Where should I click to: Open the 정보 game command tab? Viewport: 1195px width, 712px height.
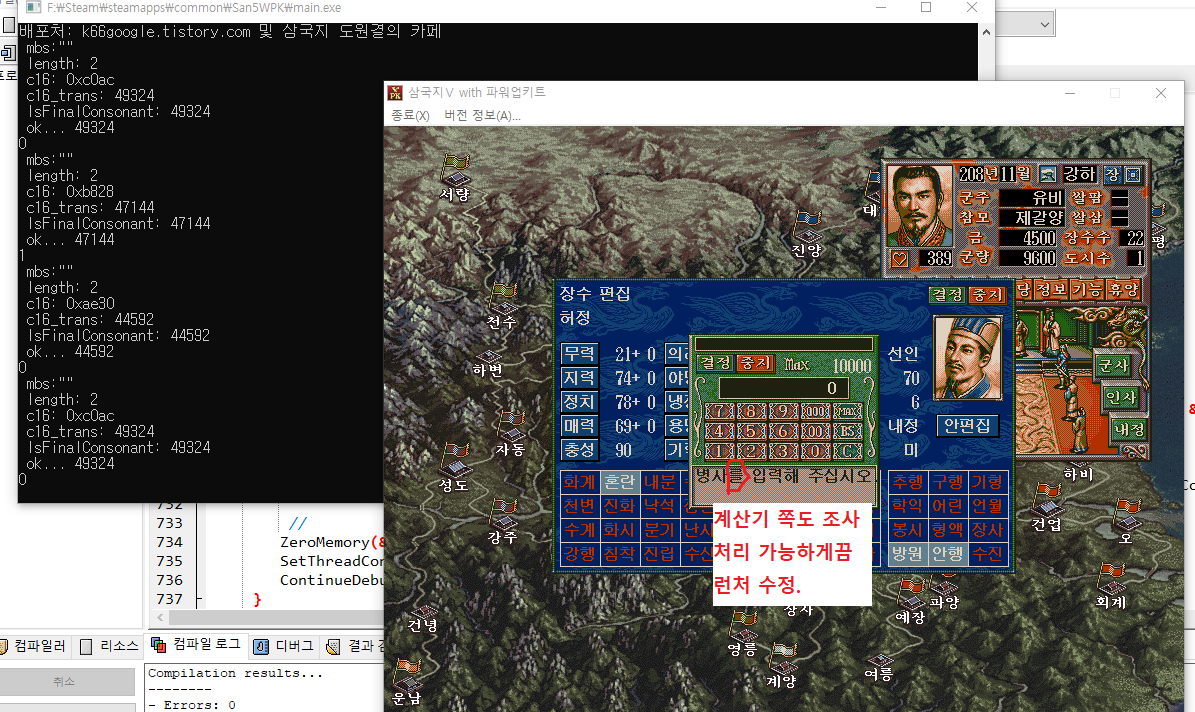pyautogui.click(x=1052, y=290)
